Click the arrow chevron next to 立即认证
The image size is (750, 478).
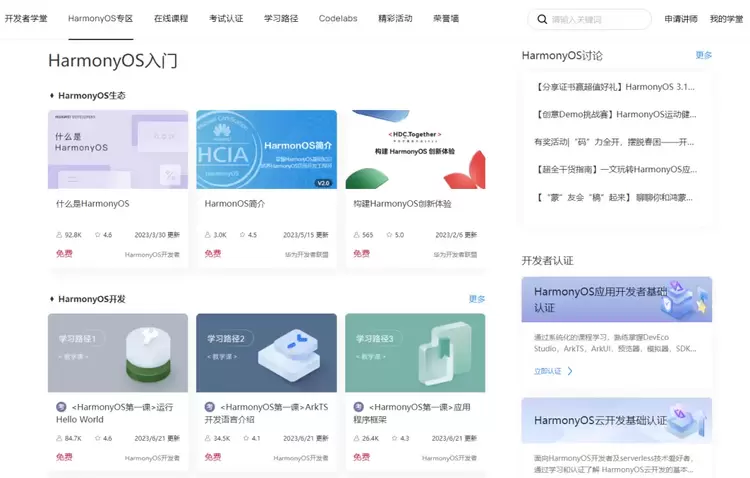pos(570,371)
